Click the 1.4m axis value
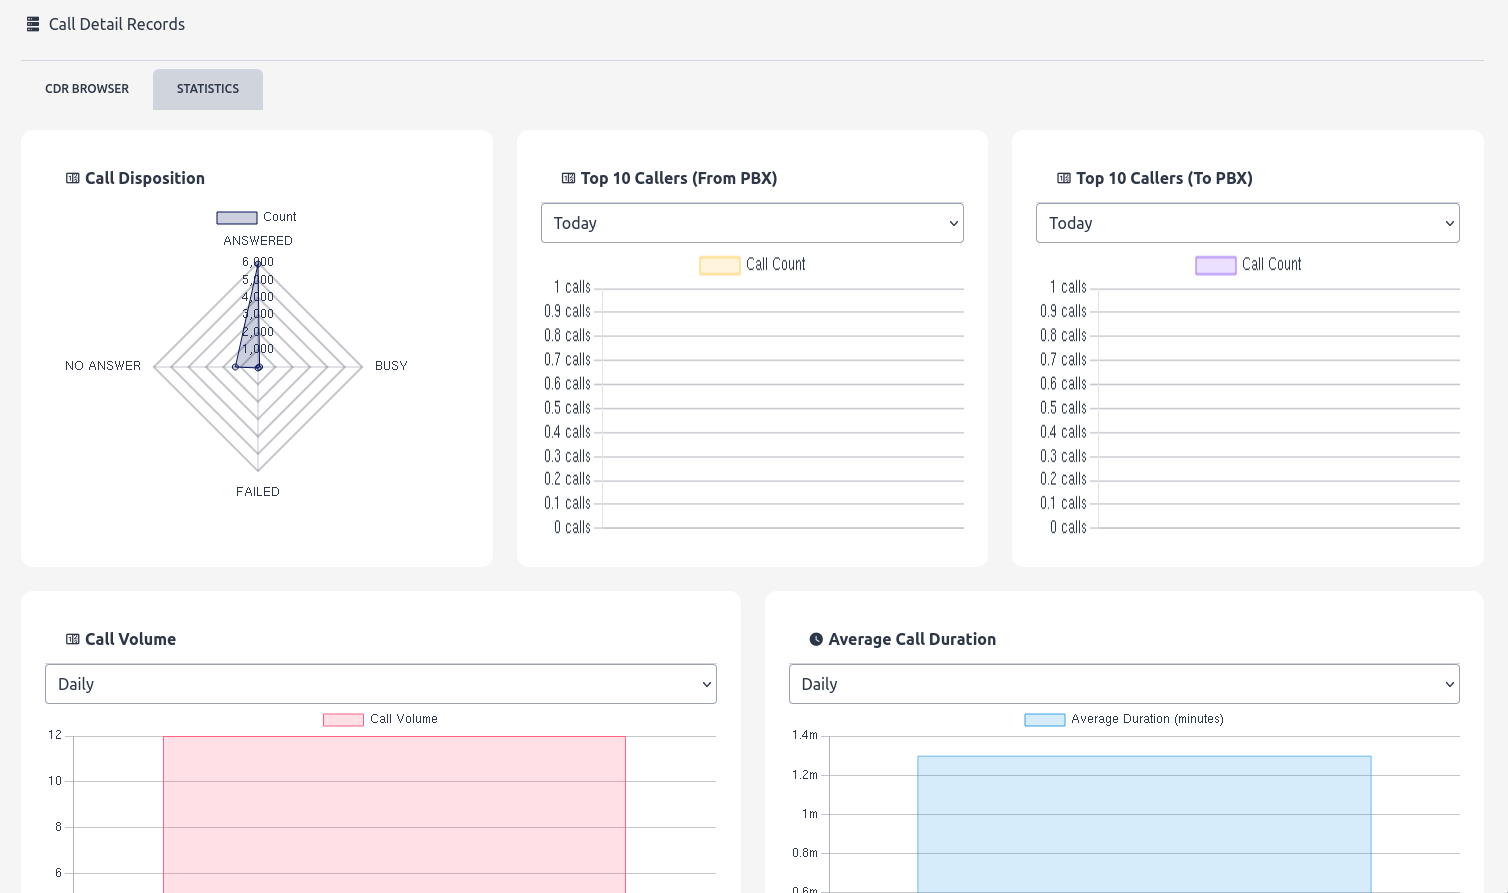Screen dimensions: 1508x893 click(x=805, y=735)
